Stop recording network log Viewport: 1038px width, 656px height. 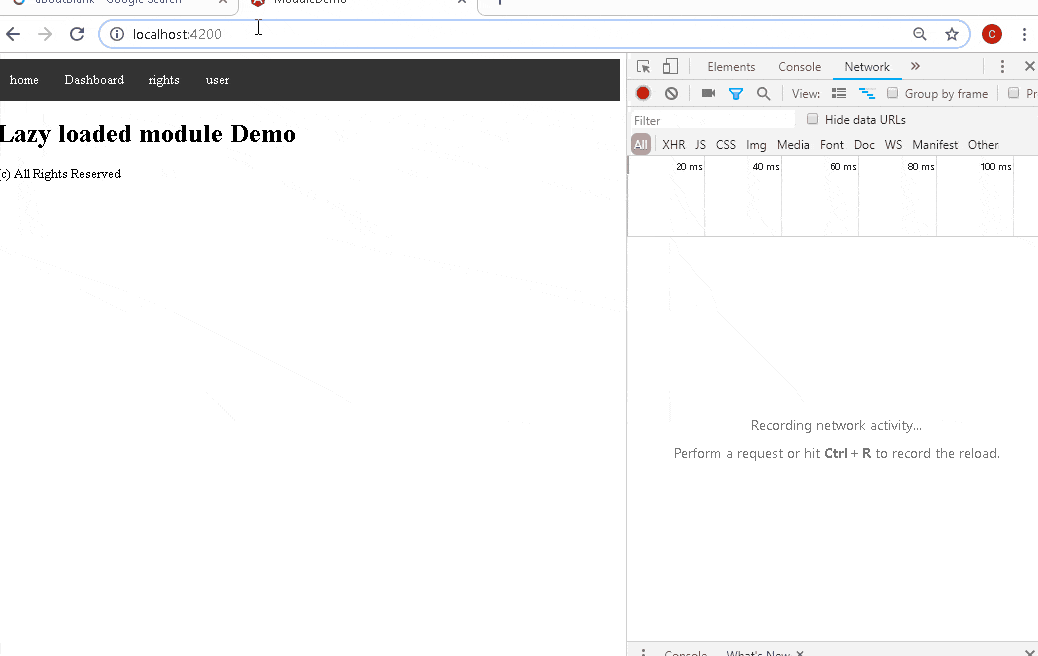point(643,93)
